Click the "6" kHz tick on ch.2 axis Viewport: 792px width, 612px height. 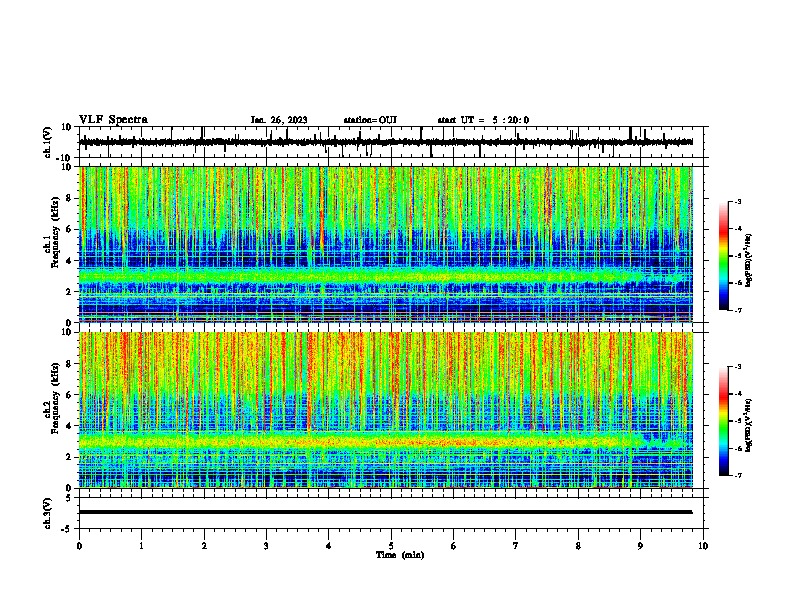click(70, 395)
